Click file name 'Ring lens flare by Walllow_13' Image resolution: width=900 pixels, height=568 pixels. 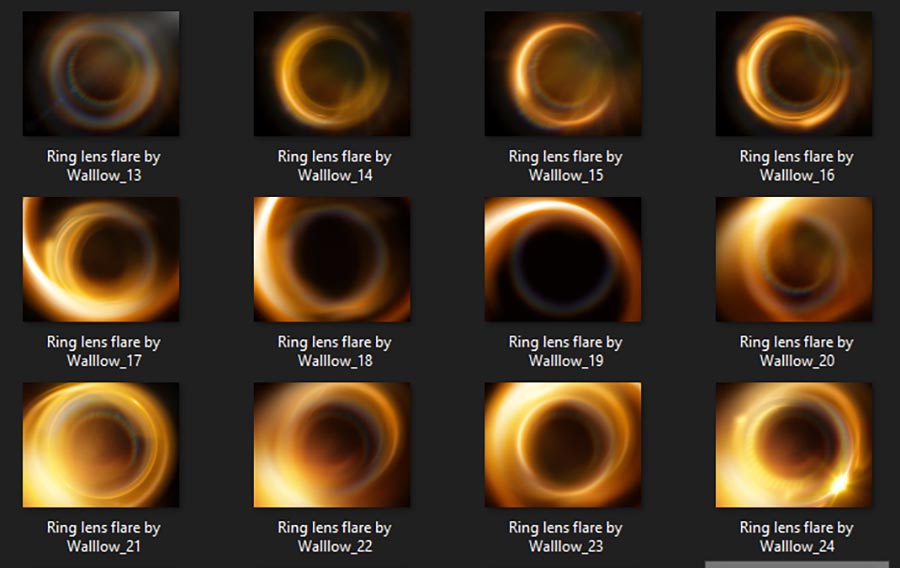click(x=104, y=166)
